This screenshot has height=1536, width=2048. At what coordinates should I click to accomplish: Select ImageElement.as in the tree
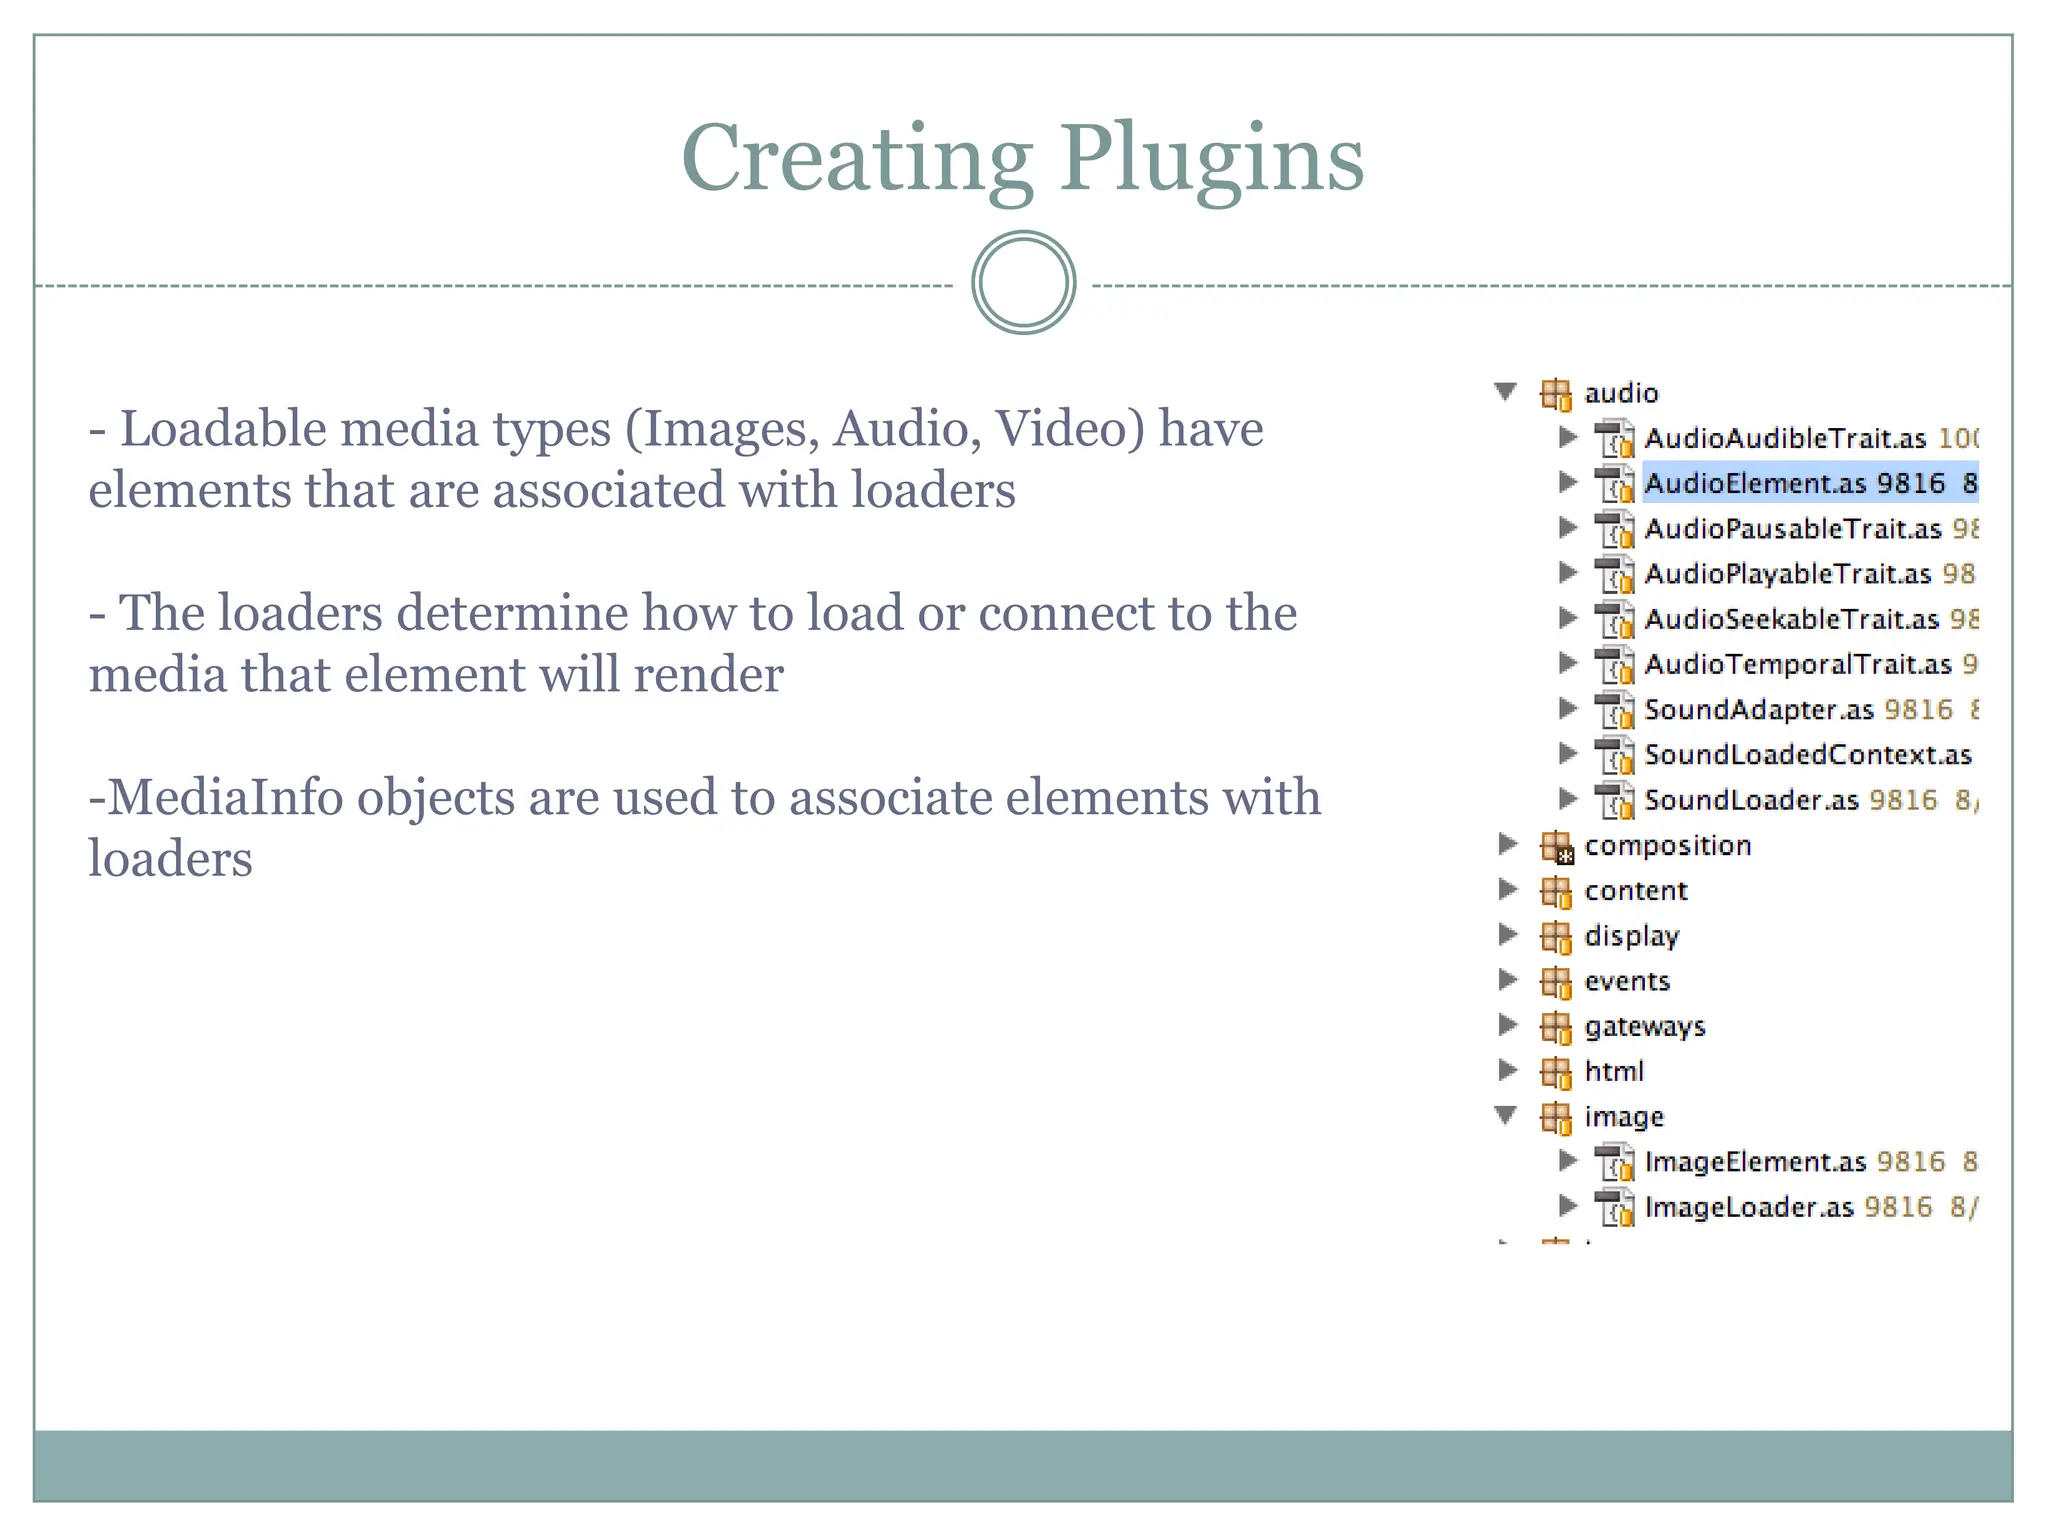click(1755, 1162)
